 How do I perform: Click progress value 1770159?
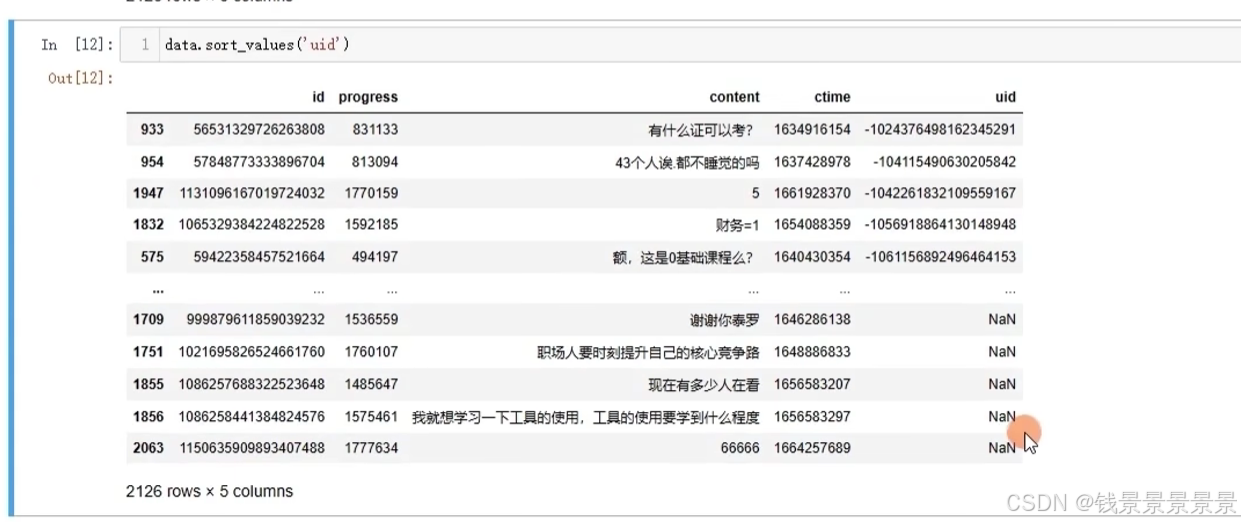[371, 193]
